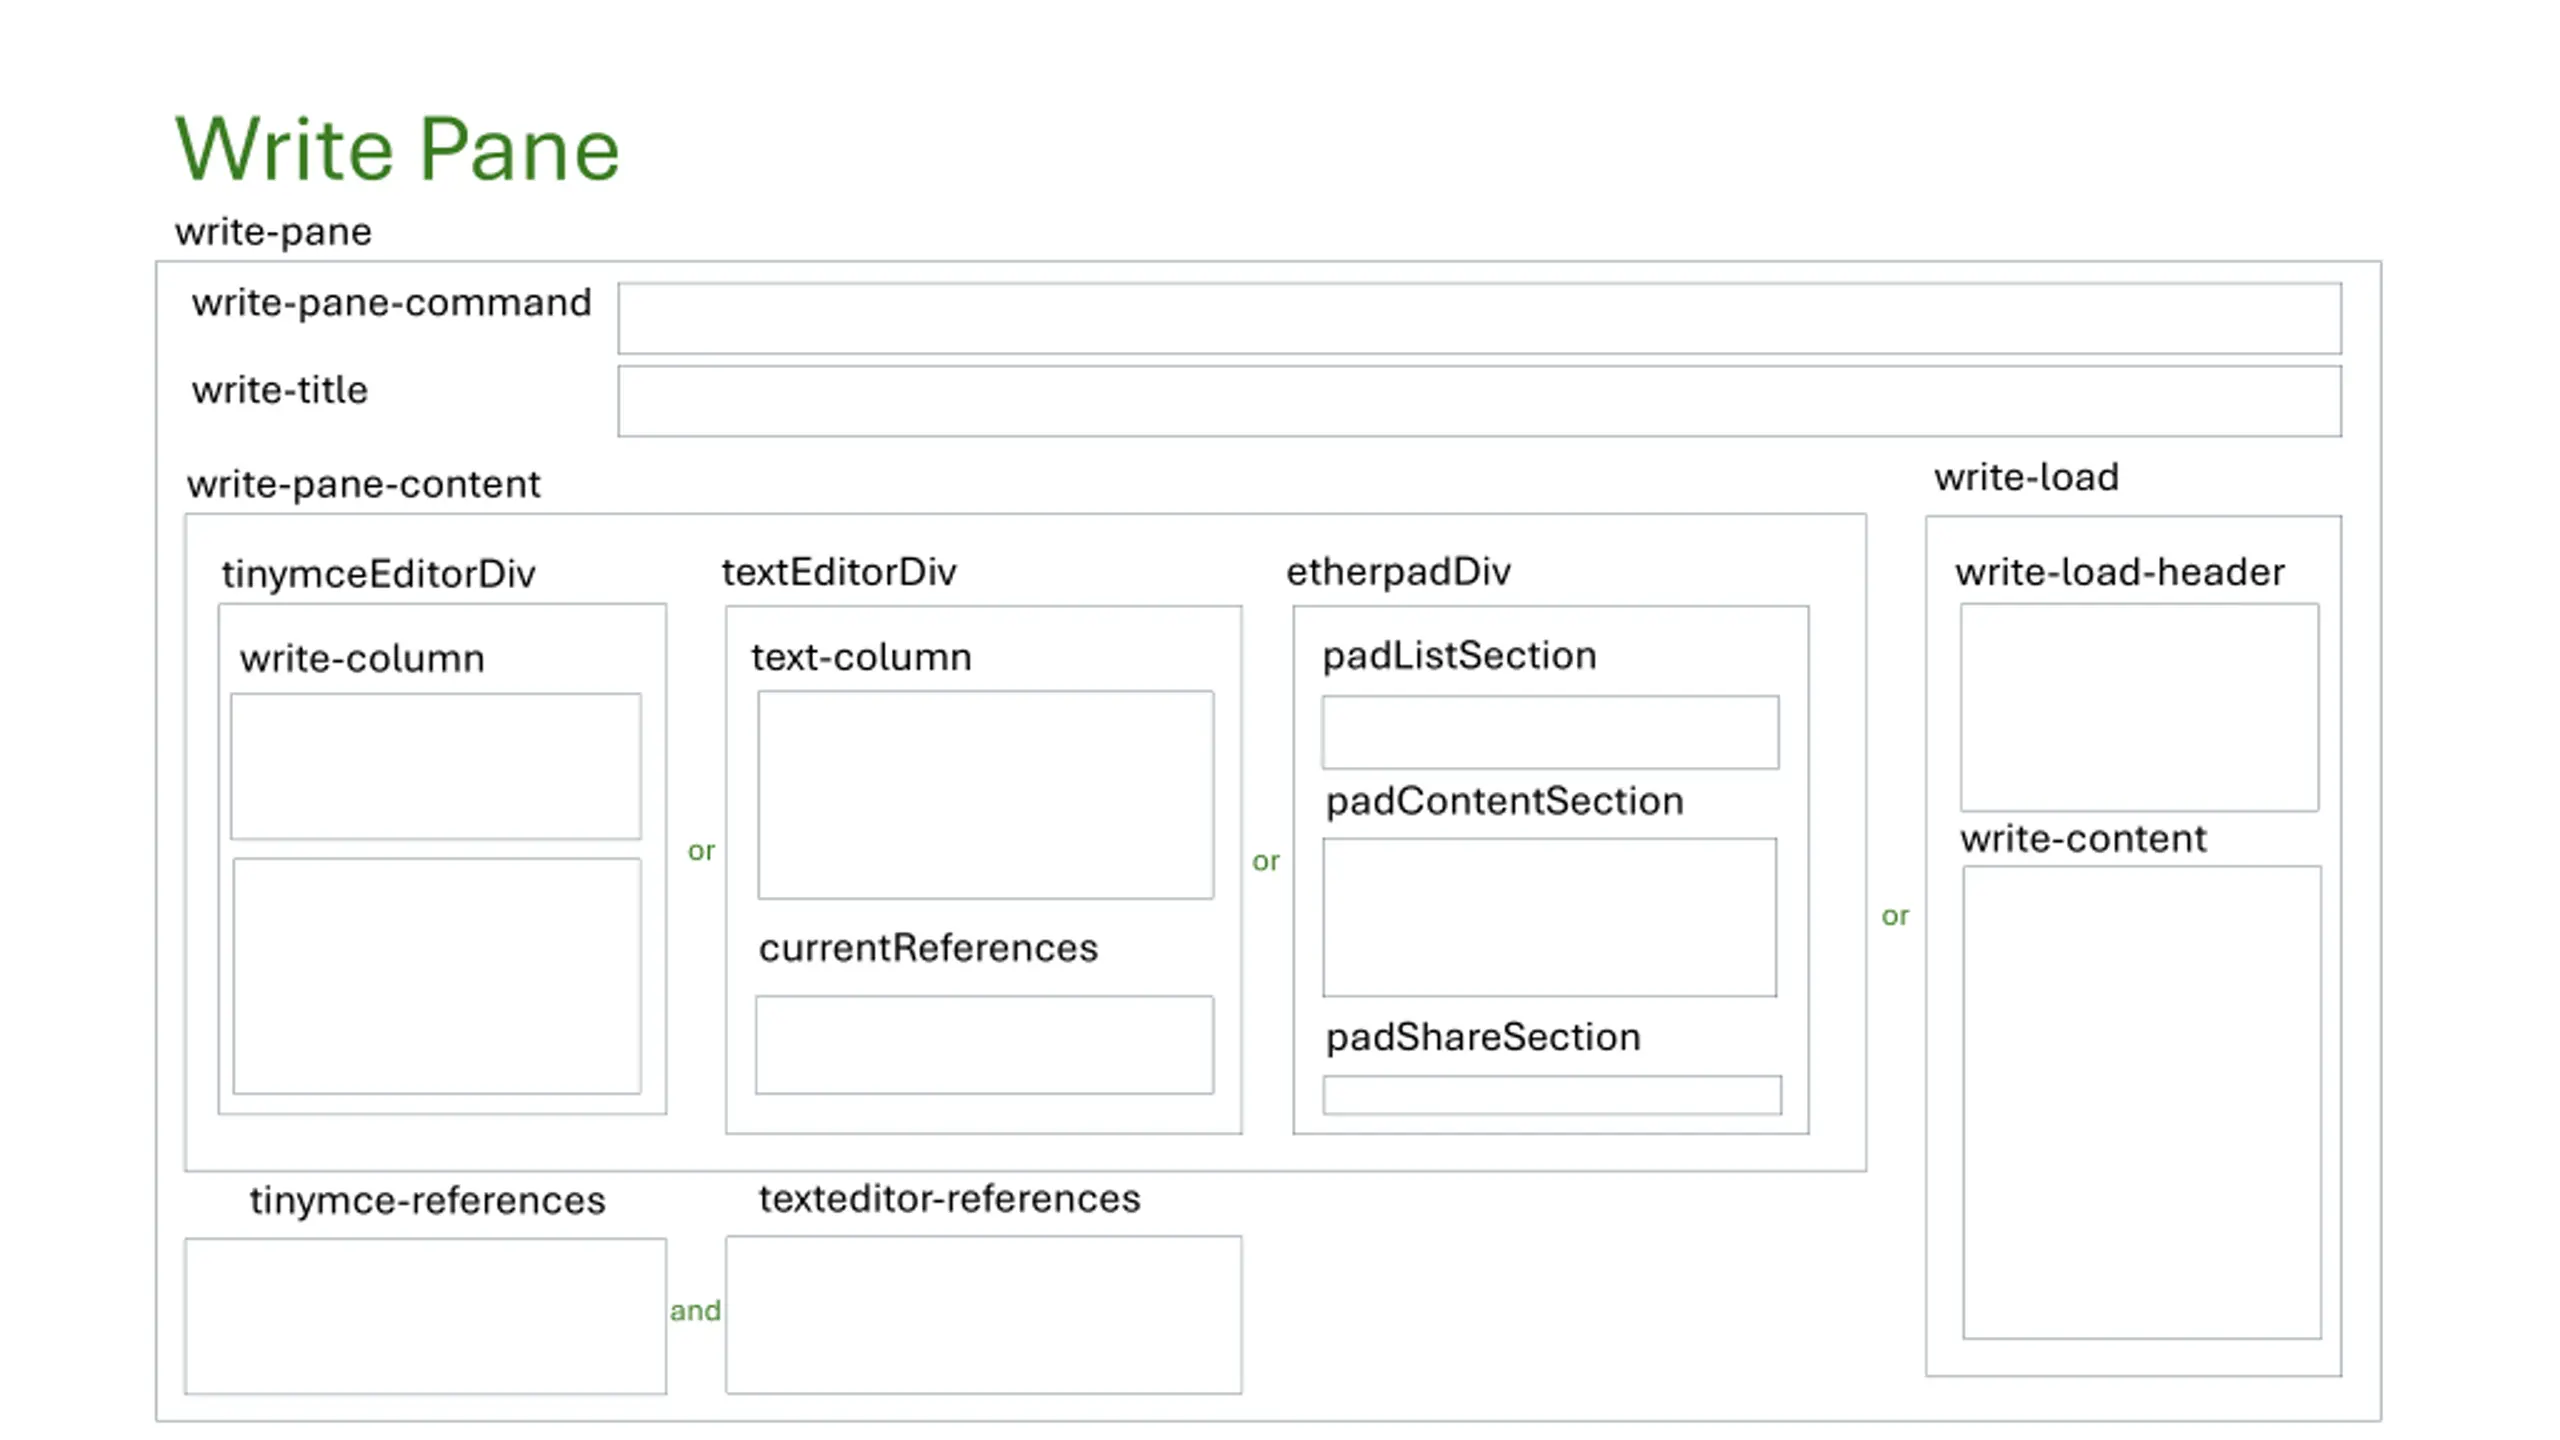Click the "text-column" label

pos(861,657)
